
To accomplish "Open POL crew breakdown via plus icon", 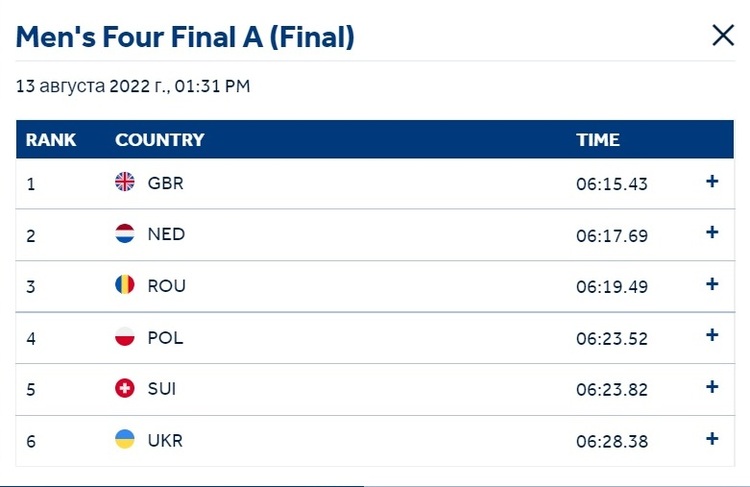I will tap(712, 335).
